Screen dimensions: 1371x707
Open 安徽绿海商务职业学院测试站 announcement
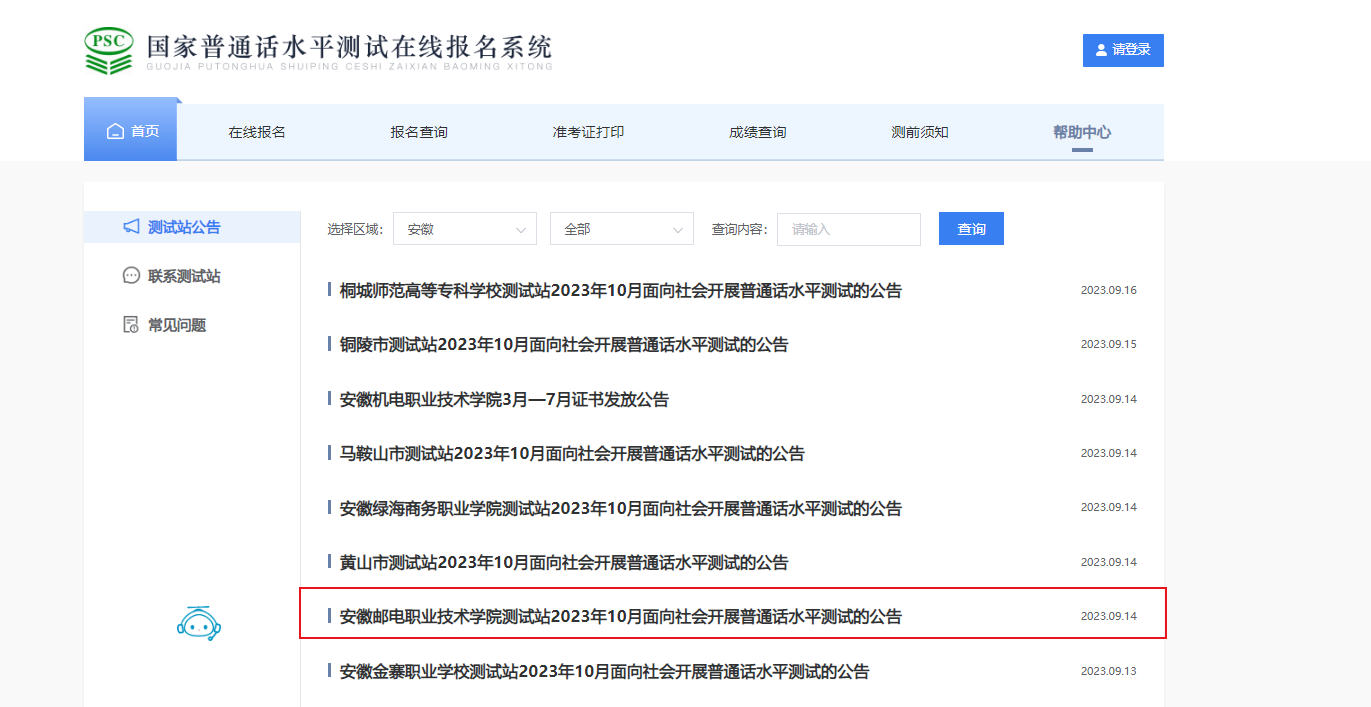[x=621, y=508]
